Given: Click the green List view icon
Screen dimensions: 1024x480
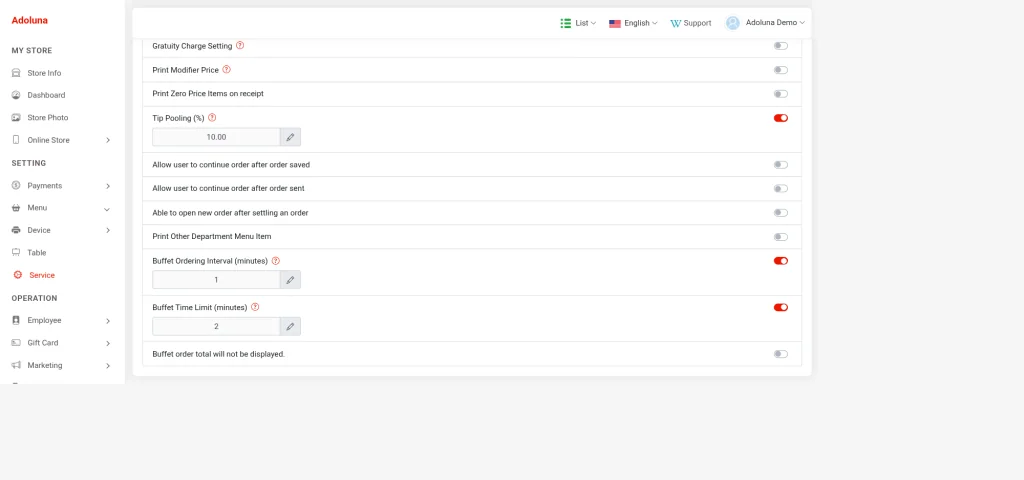Looking at the screenshot, I should tap(566, 23).
